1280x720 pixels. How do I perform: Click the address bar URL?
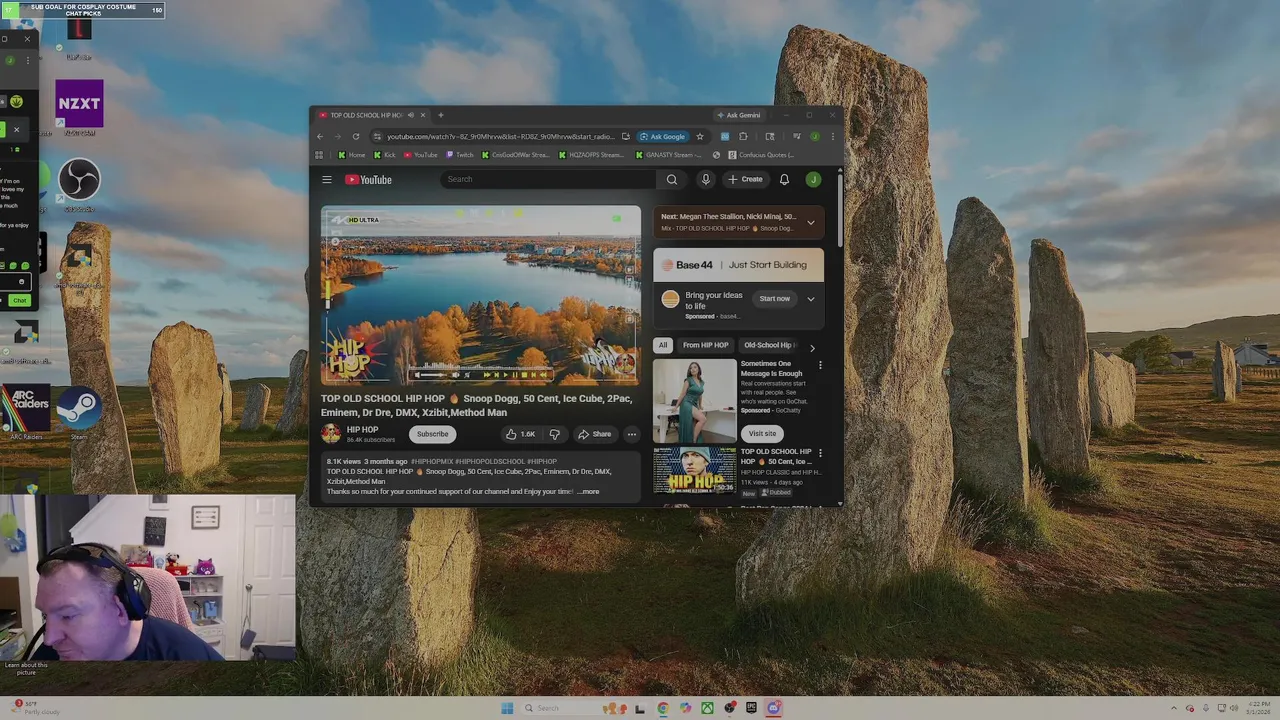point(500,136)
